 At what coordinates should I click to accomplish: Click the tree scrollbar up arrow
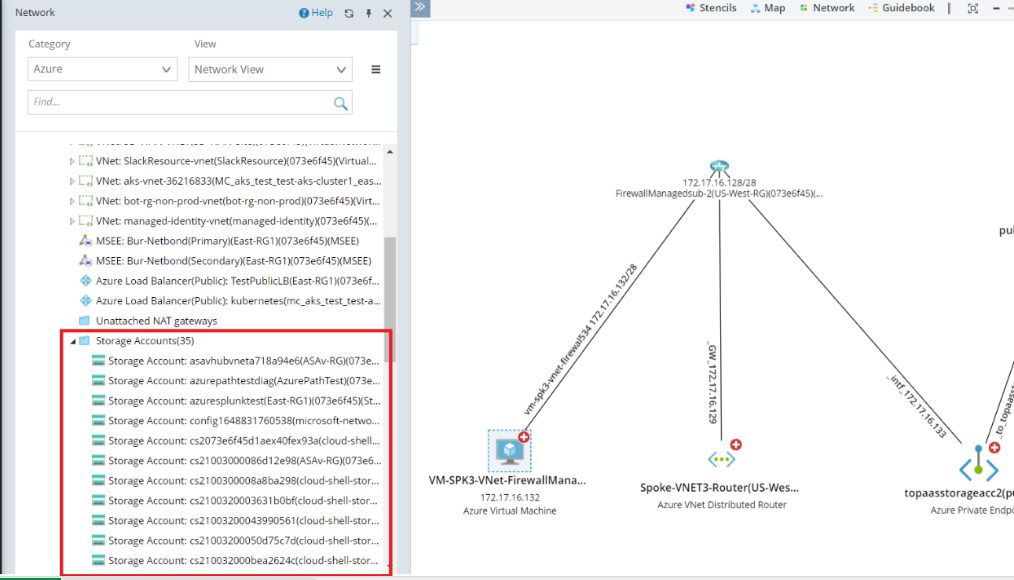click(x=390, y=152)
